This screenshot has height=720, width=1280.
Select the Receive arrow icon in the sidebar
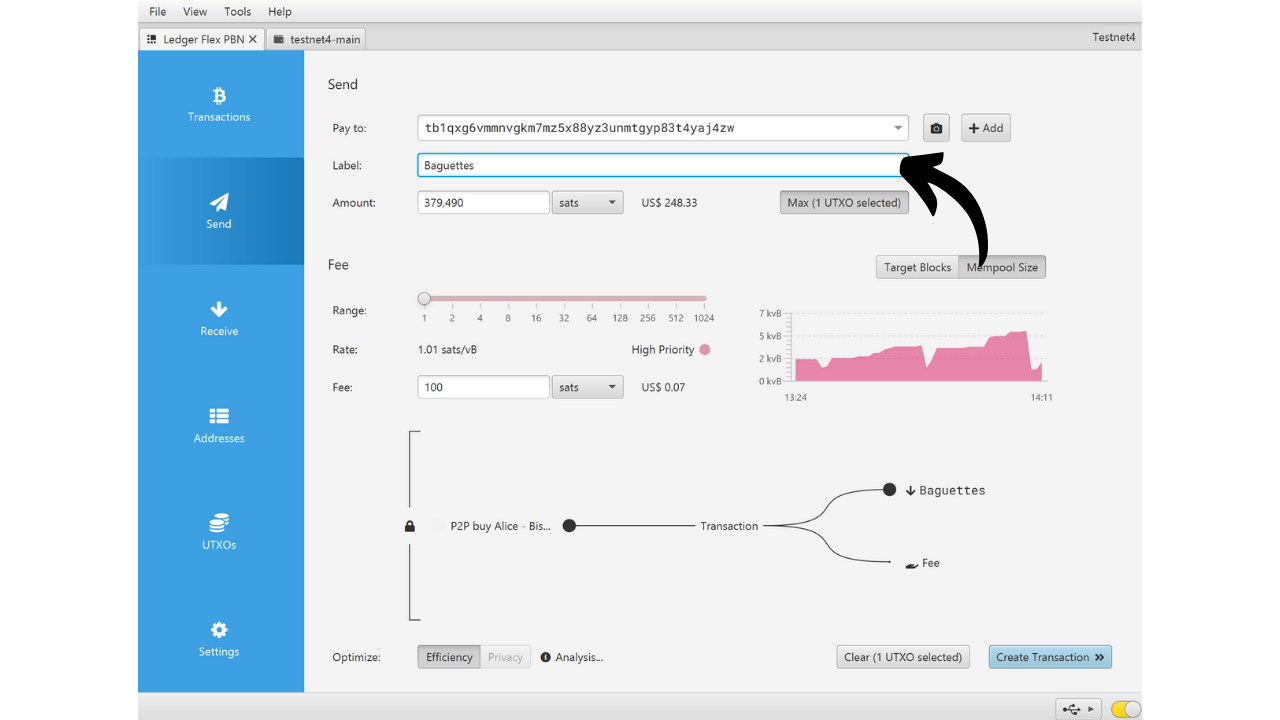click(x=219, y=310)
